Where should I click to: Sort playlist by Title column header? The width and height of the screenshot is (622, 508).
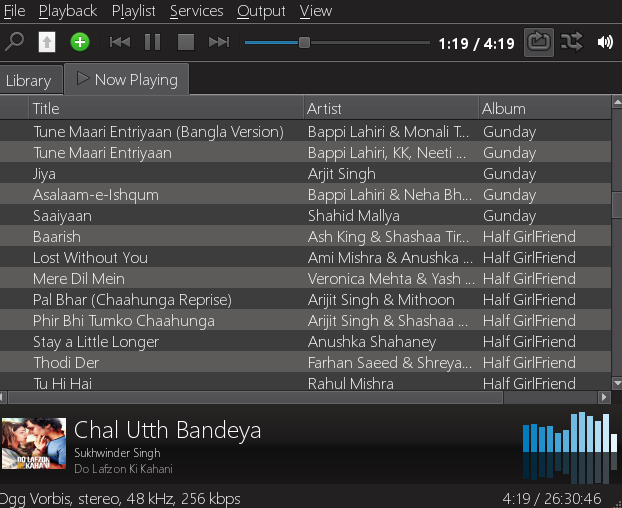pos(166,108)
